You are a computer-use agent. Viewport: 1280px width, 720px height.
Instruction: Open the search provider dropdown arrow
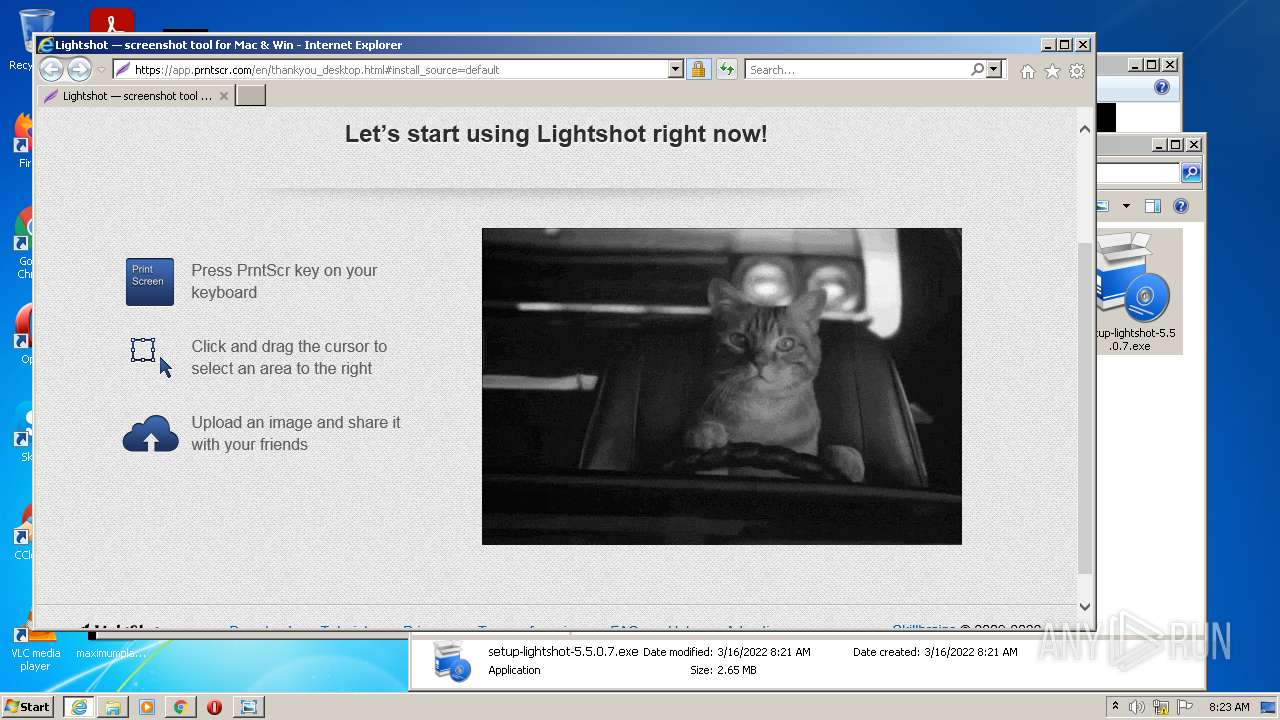[x=993, y=69]
